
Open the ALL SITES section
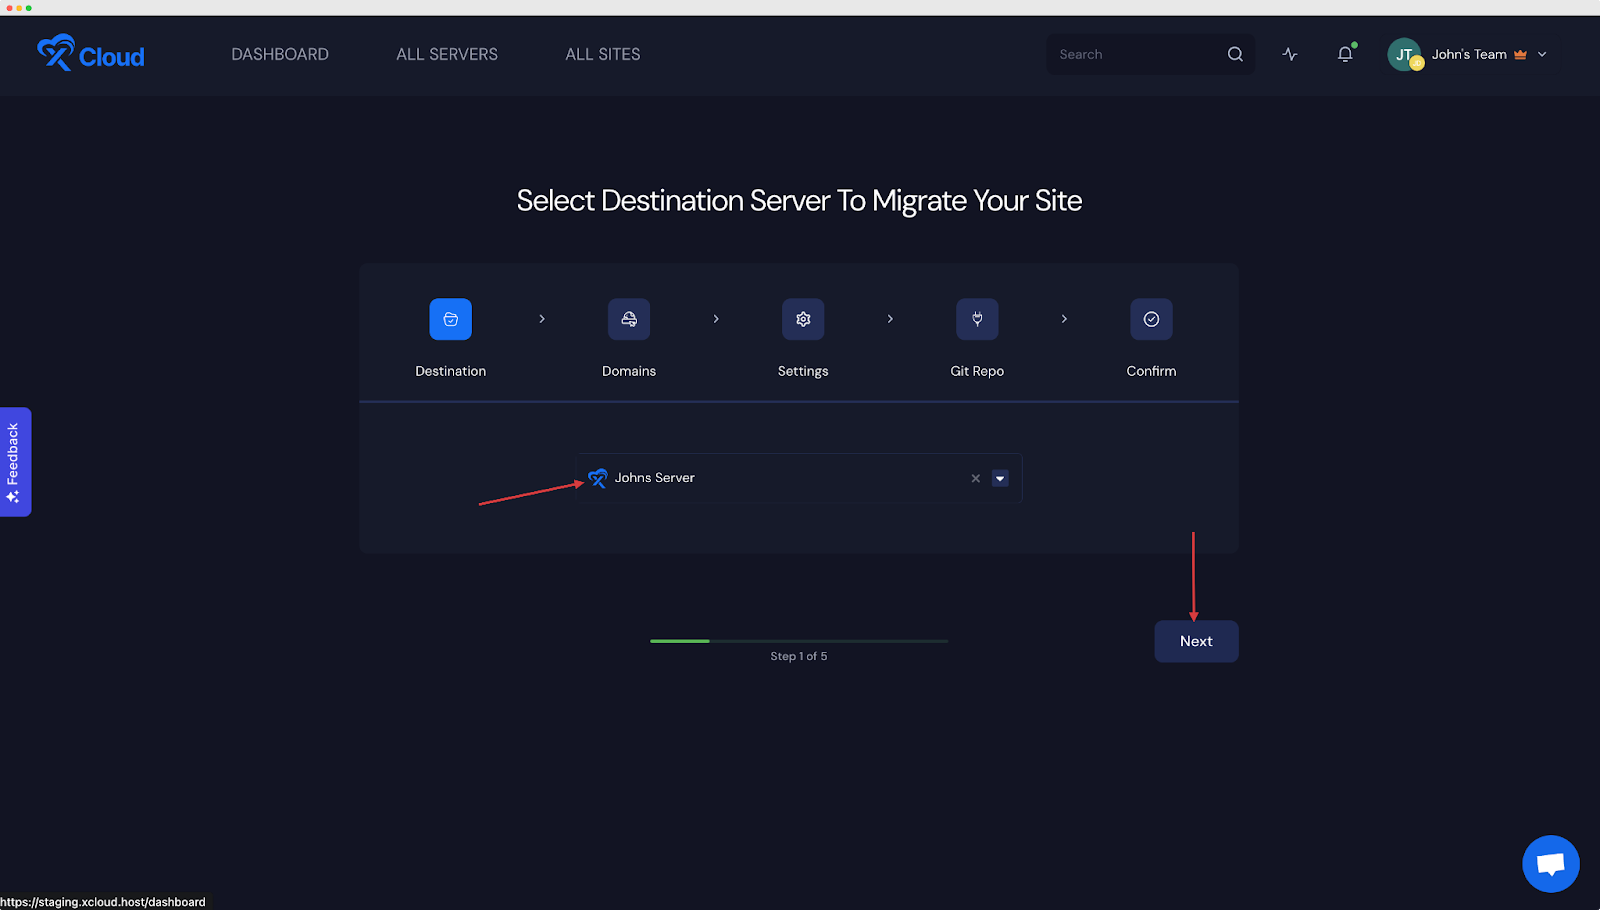(x=602, y=54)
